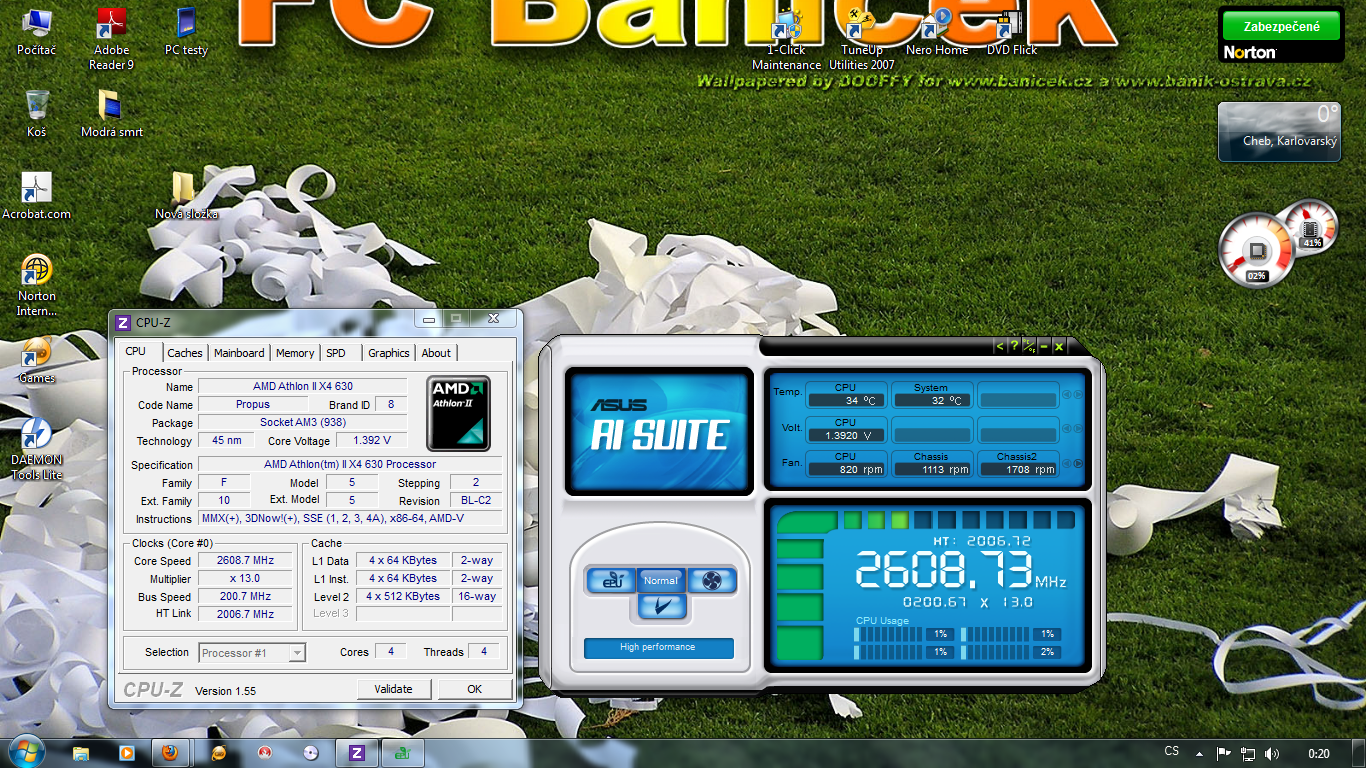The width and height of the screenshot is (1366, 768).
Task: Open the volume speaker tray icon
Action: coord(1272,753)
